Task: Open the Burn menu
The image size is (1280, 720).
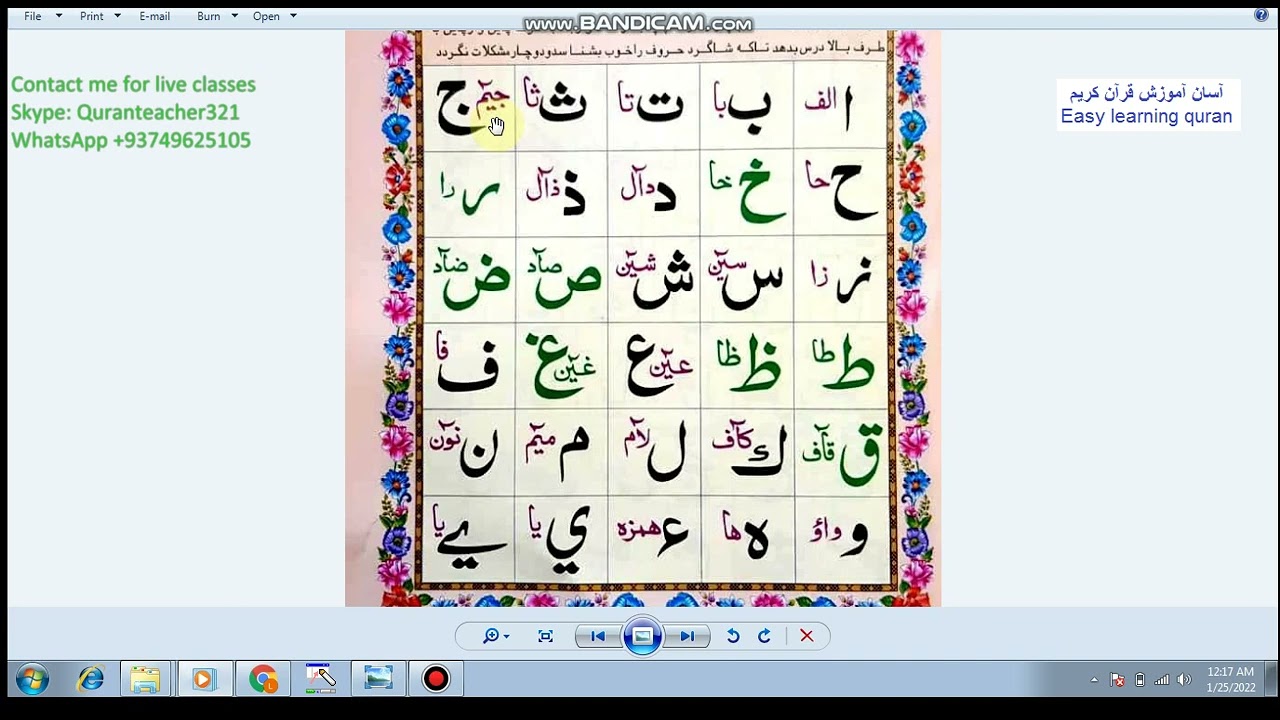Action: coord(209,16)
